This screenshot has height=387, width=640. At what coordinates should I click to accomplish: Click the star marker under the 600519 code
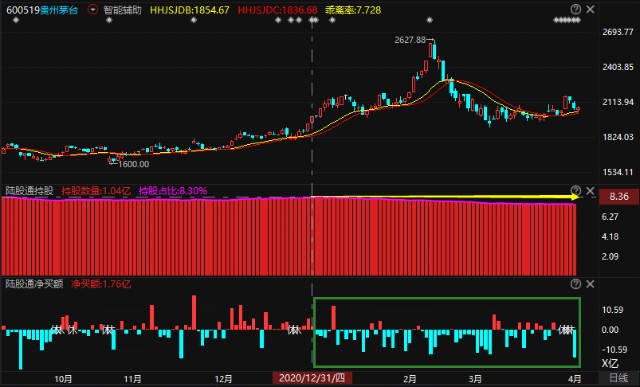16,20
